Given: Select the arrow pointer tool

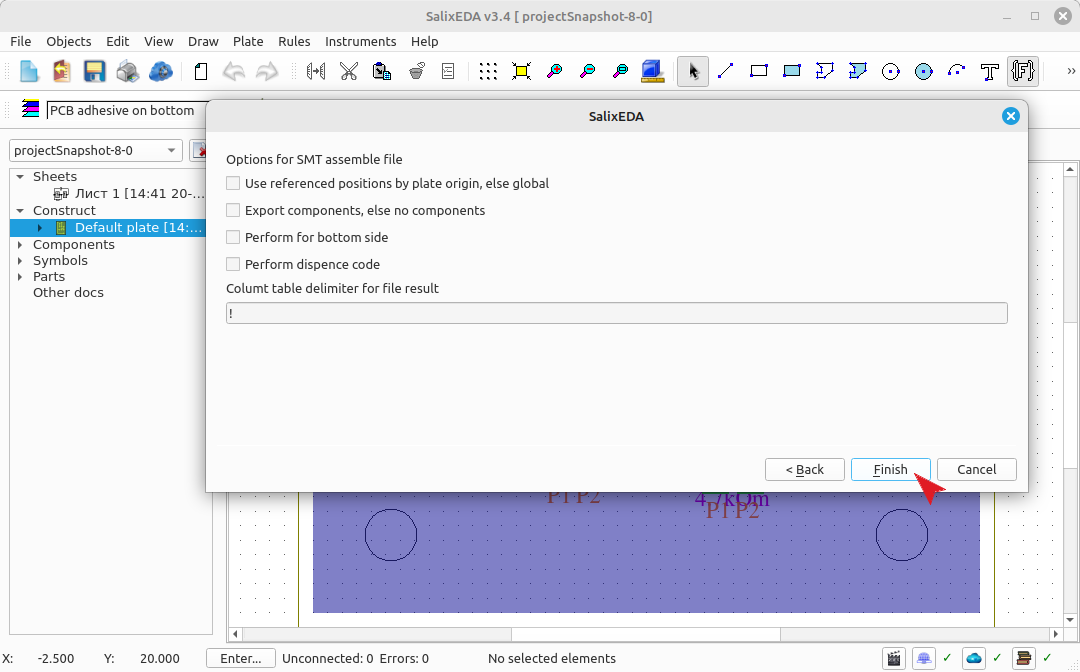Looking at the screenshot, I should (692, 71).
